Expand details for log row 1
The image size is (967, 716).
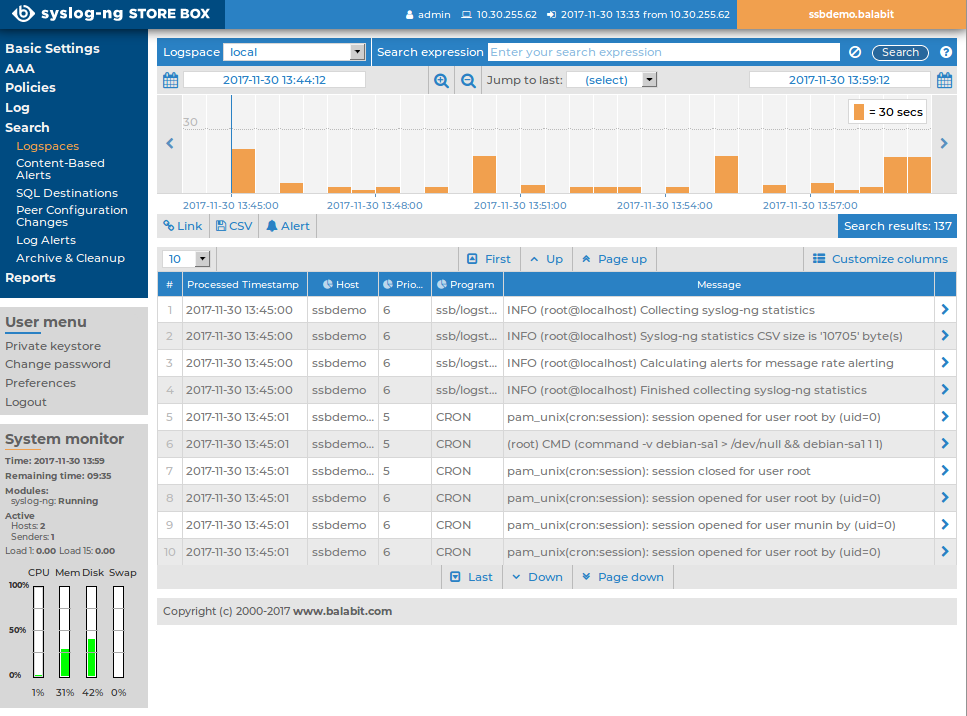coord(945,310)
